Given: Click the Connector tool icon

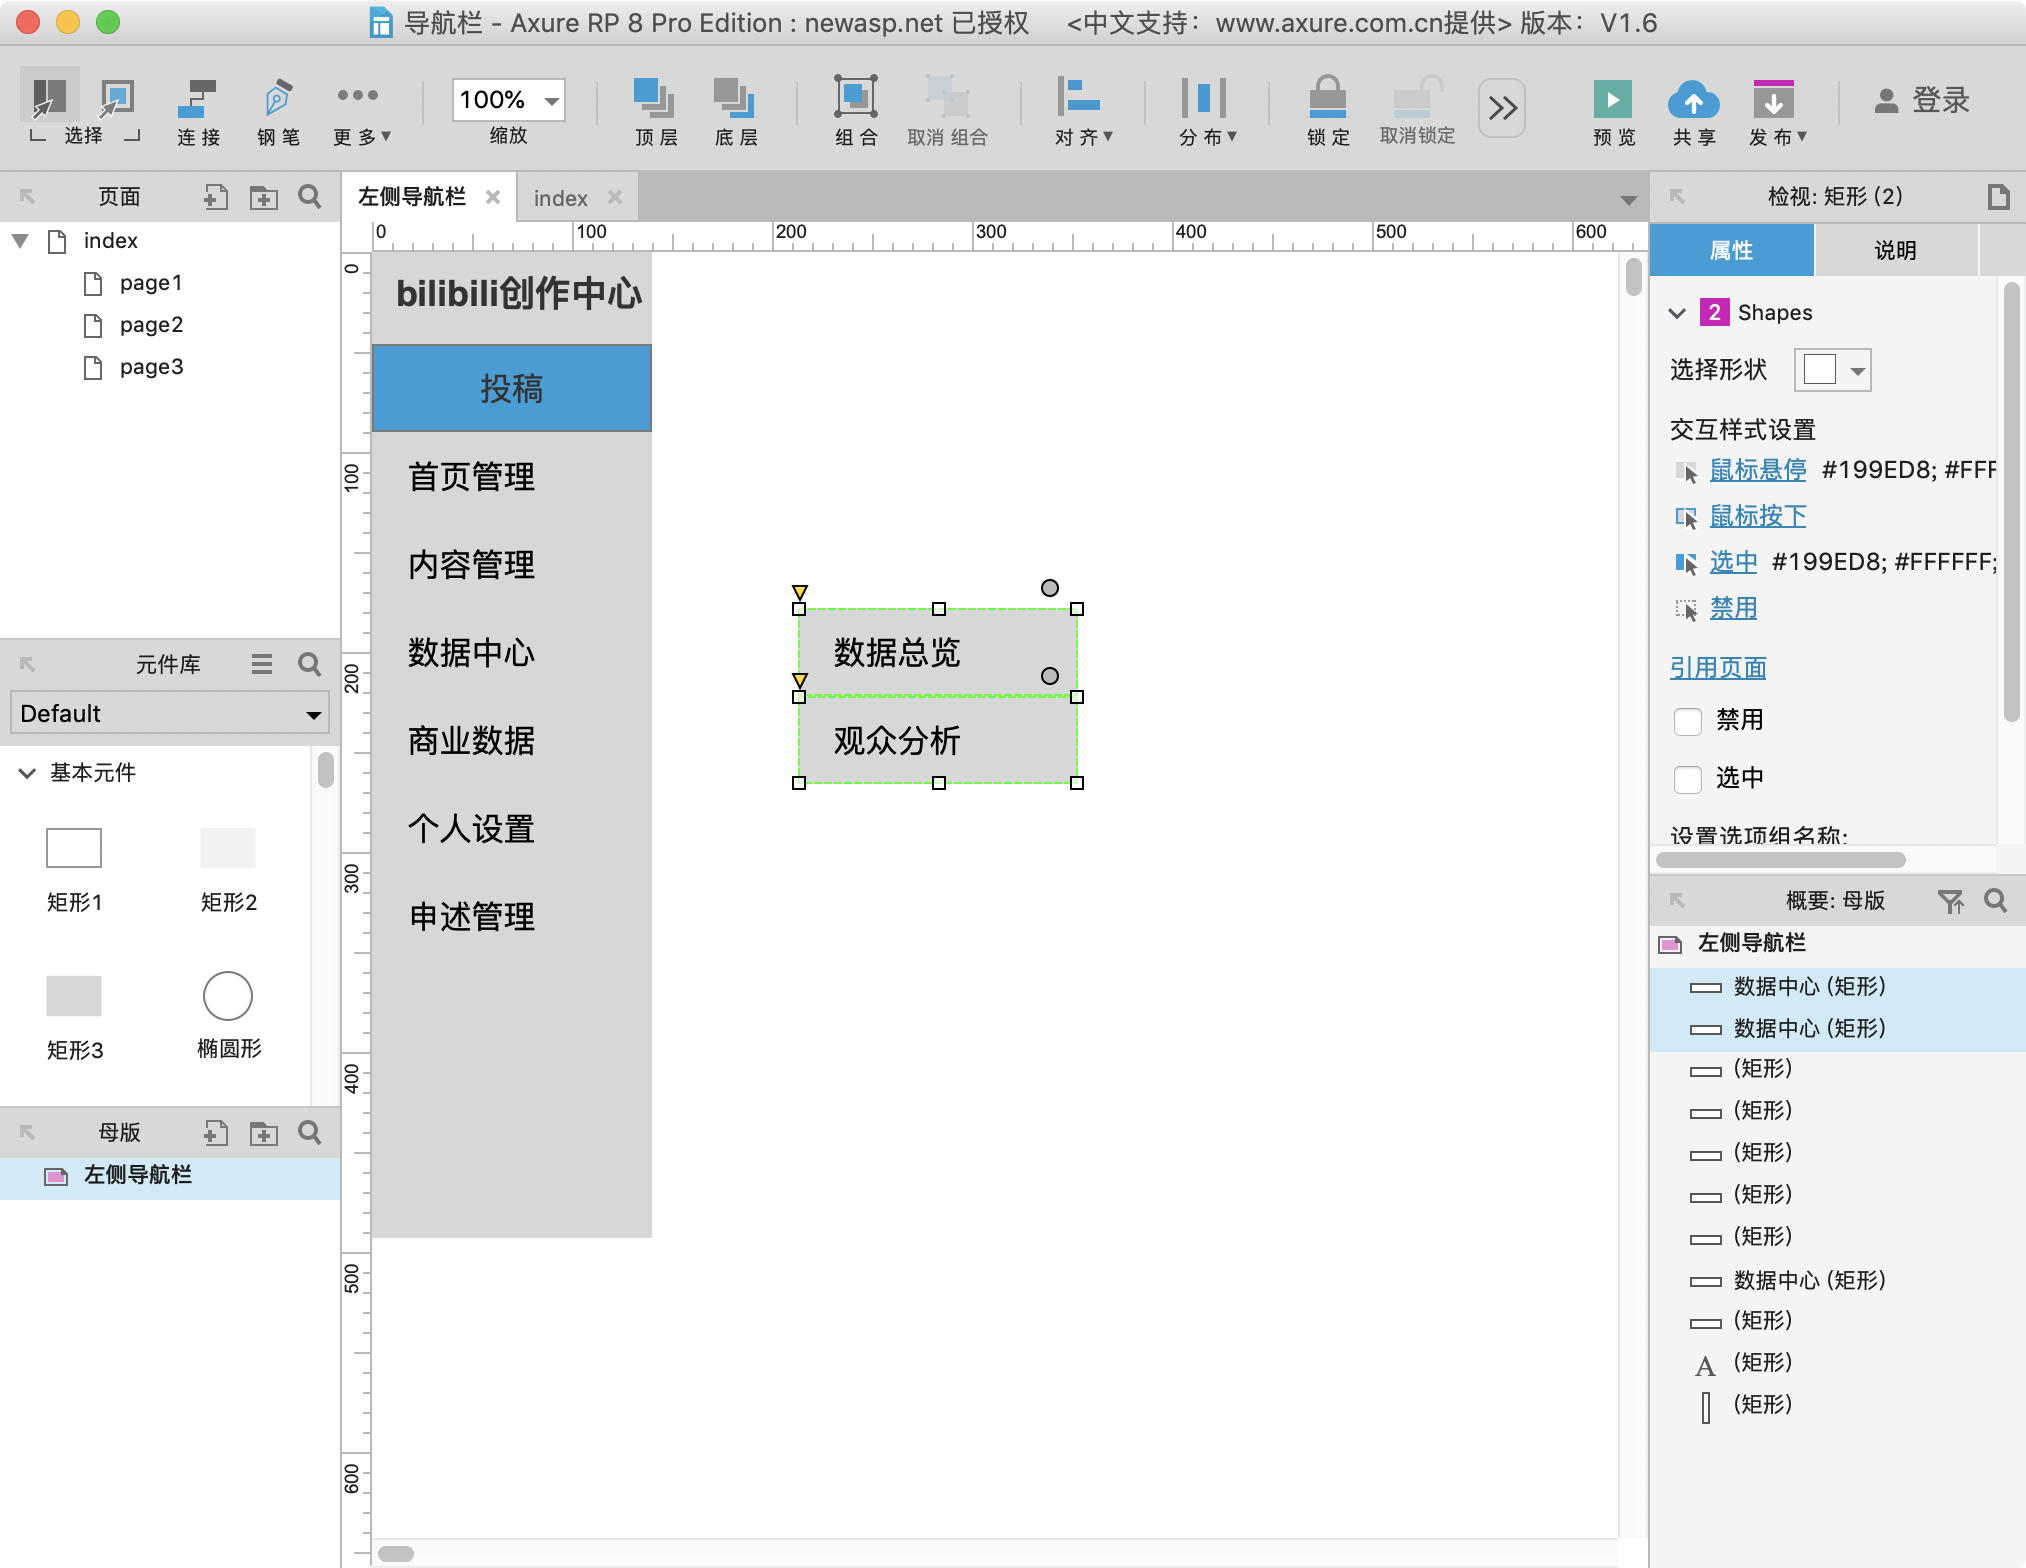Looking at the screenshot, I should pos(197,99).
